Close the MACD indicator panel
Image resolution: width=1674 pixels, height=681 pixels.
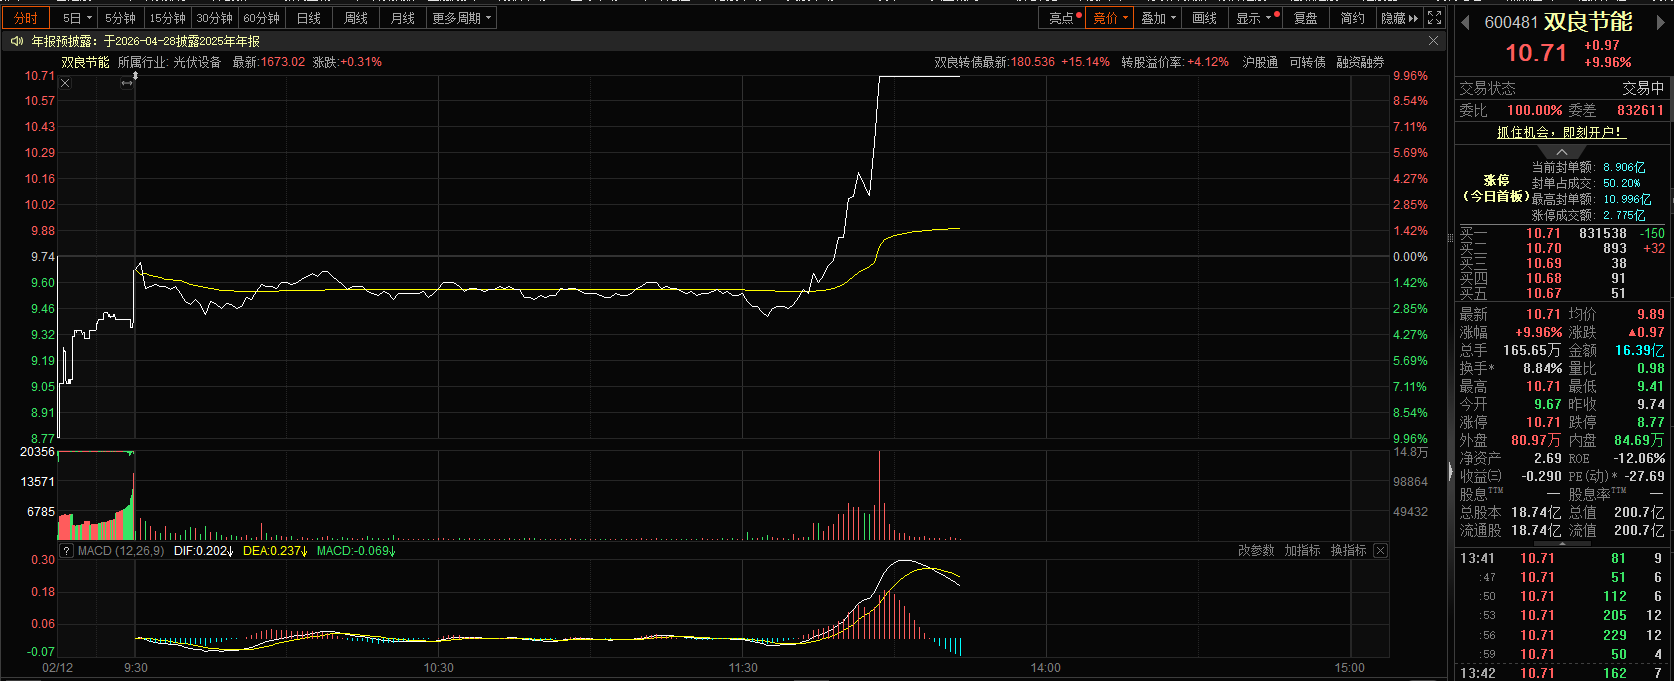1380,551
